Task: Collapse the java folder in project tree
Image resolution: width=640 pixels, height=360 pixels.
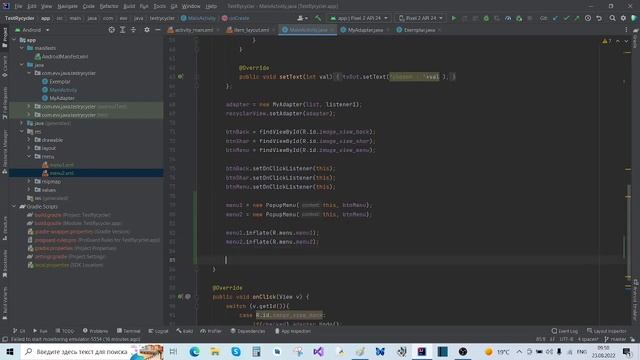Action: coord(22,65)
